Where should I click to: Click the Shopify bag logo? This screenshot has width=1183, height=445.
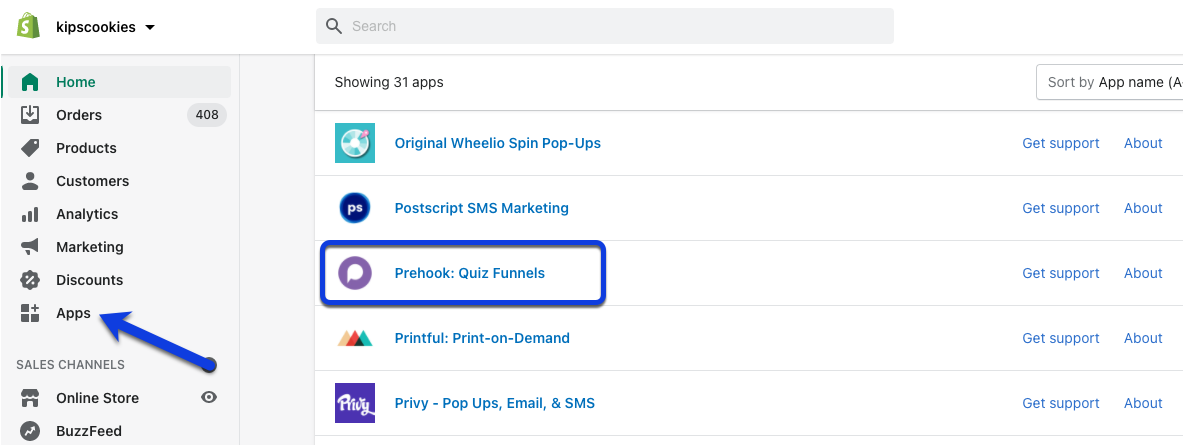pyautogui.click(x=29, y=26)
